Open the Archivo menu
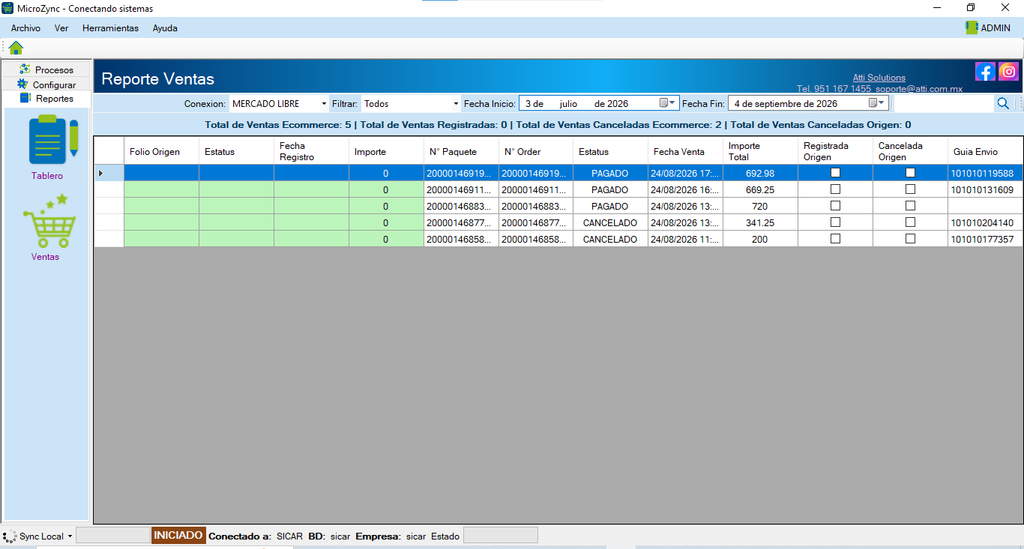 tap(25, 28)
